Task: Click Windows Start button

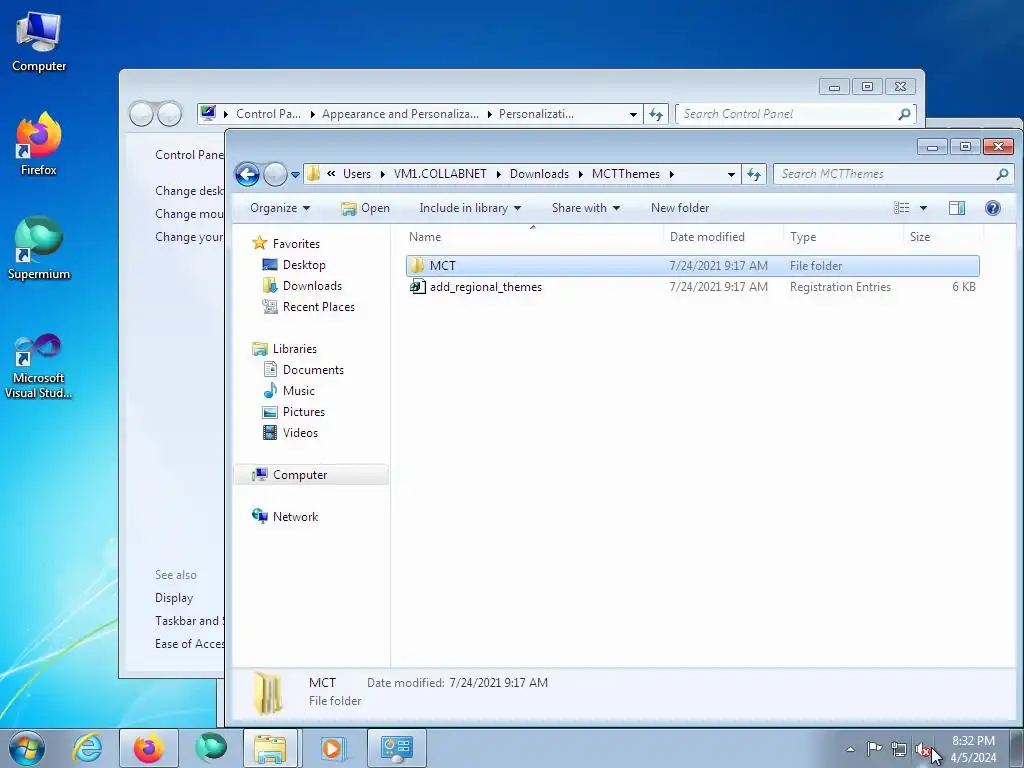Action: [x=27, y=748]
